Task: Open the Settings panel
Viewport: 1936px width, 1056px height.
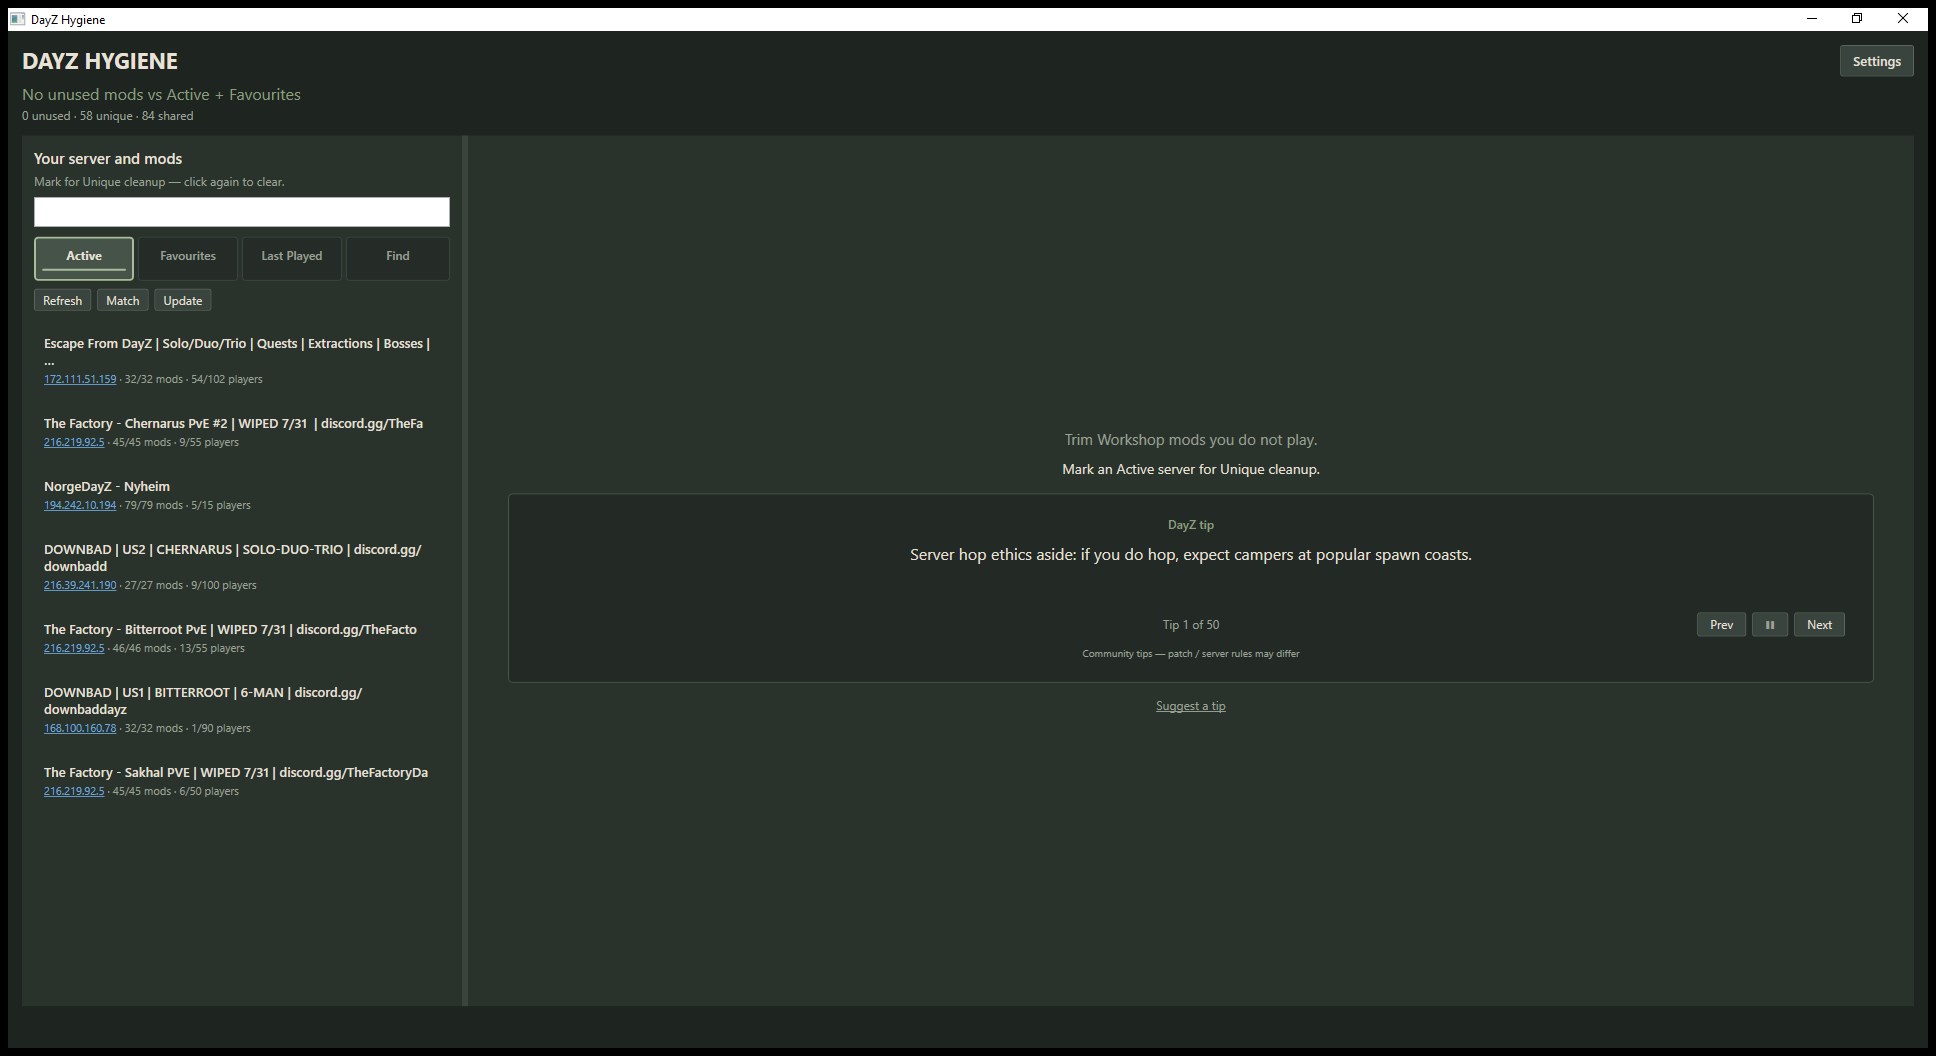Action: 1876,61
